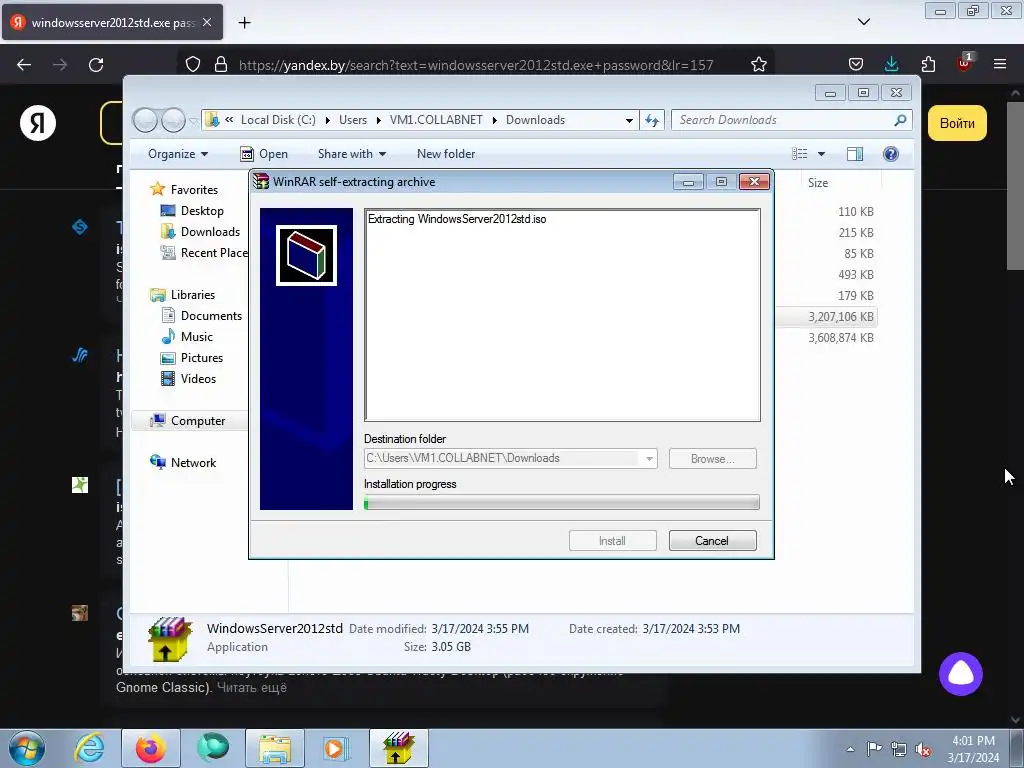
Task: Open Firefox hamburger application menu
Action: coord(1000,64)
